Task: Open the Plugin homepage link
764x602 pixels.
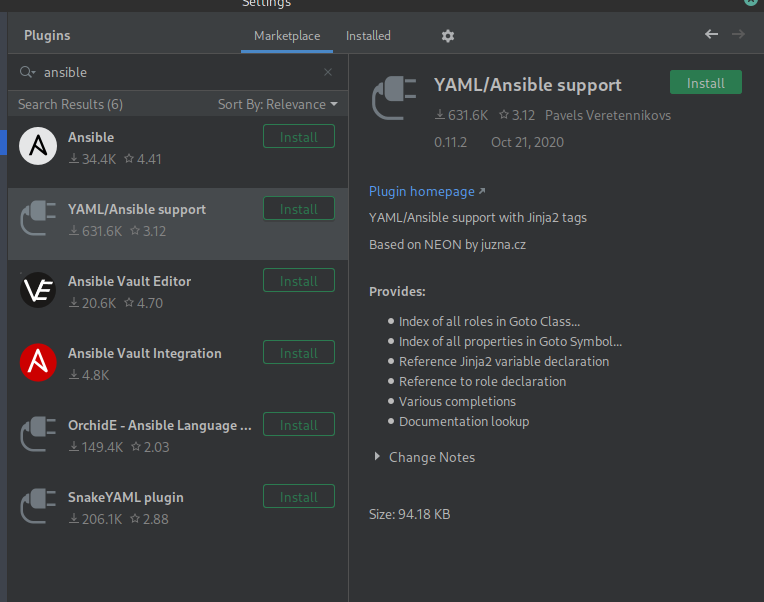Action: (x=421, y=191)
